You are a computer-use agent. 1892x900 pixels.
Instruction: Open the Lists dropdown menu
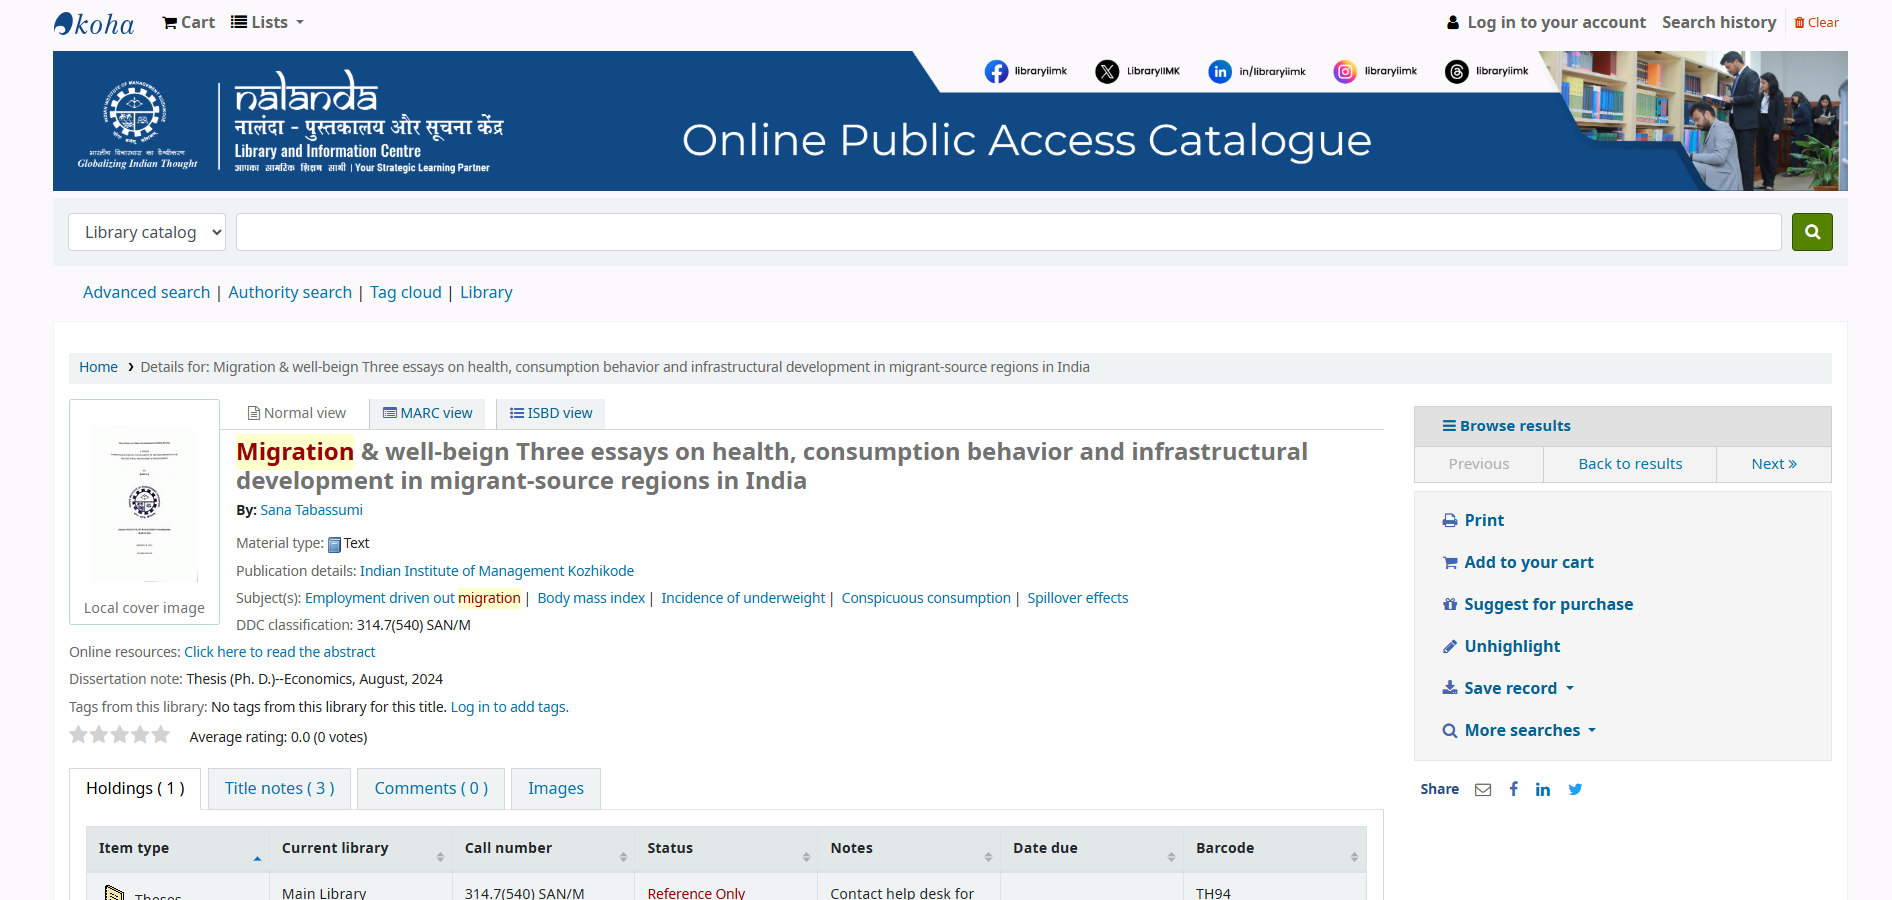coord(267,22)
